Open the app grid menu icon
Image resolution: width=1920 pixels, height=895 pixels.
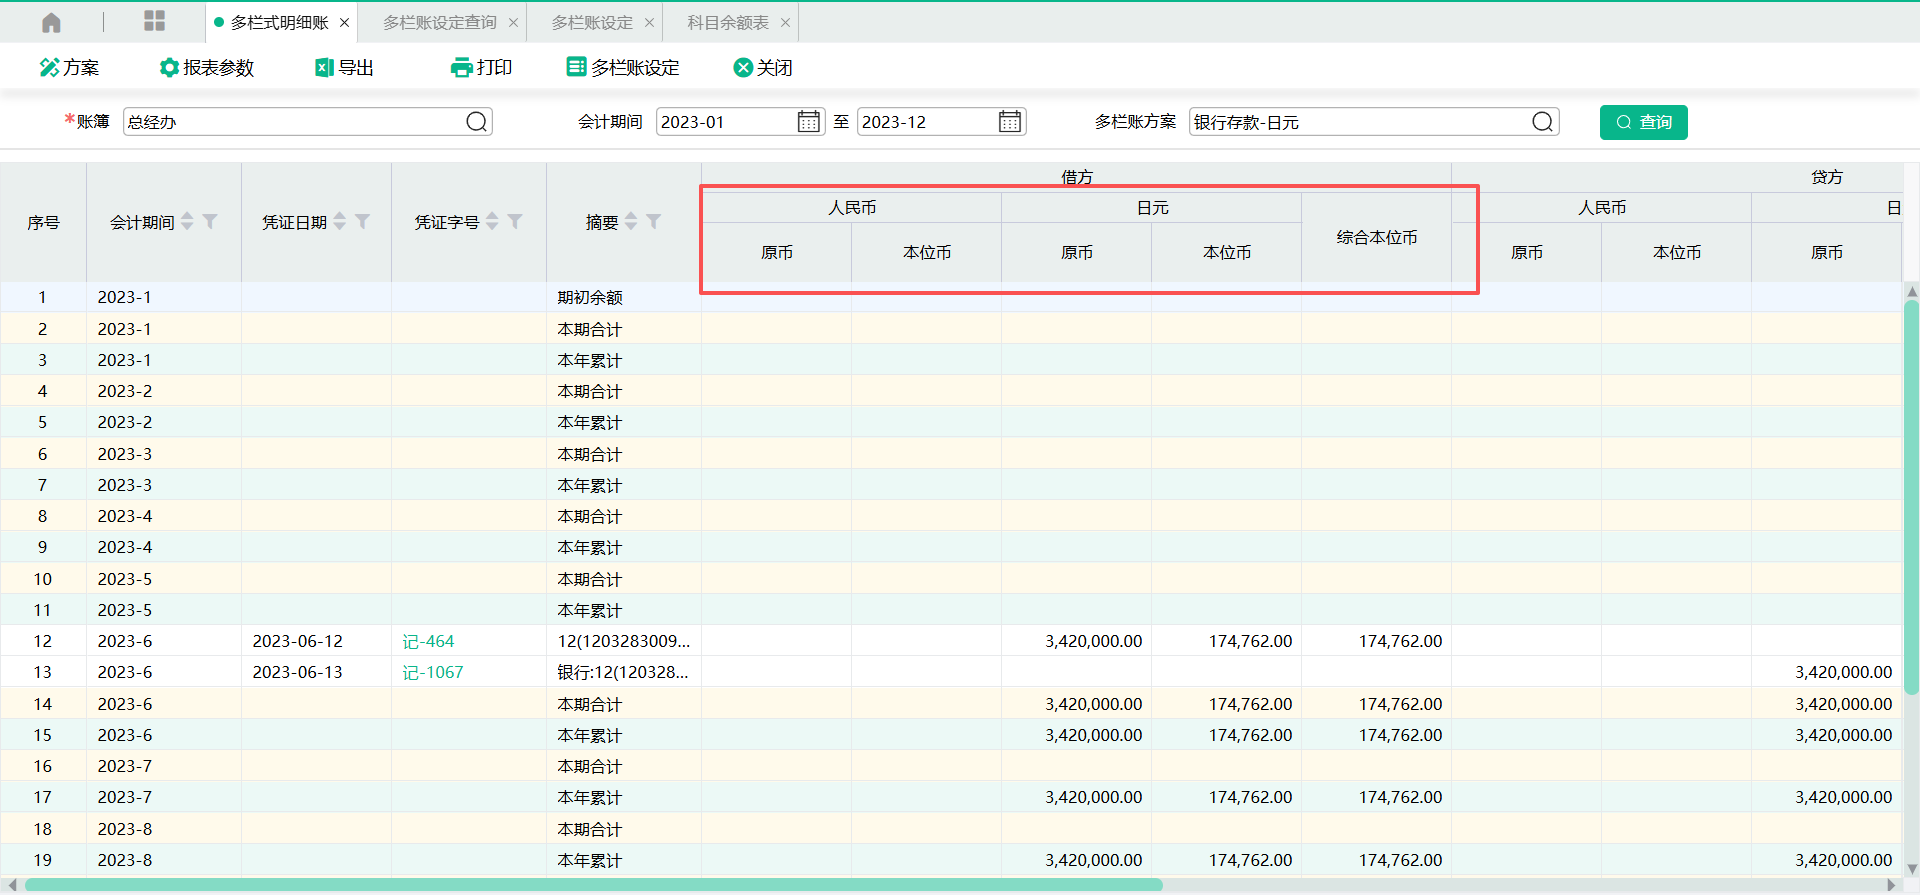[154, 22]
